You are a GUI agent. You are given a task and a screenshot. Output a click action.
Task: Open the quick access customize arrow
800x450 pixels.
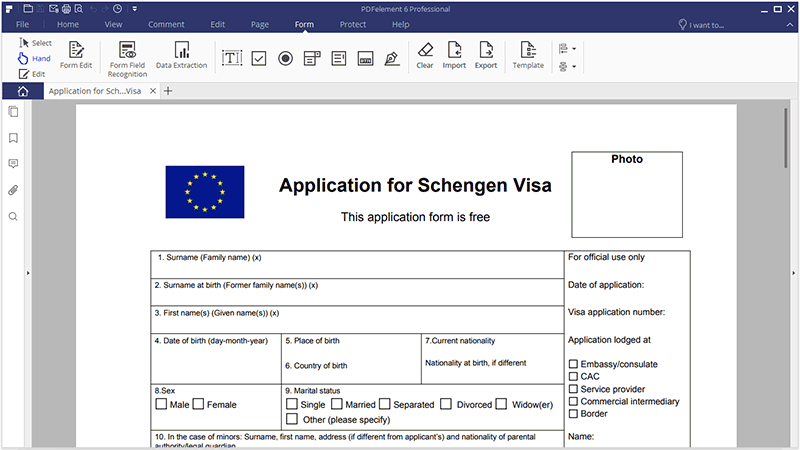[135, 9]
